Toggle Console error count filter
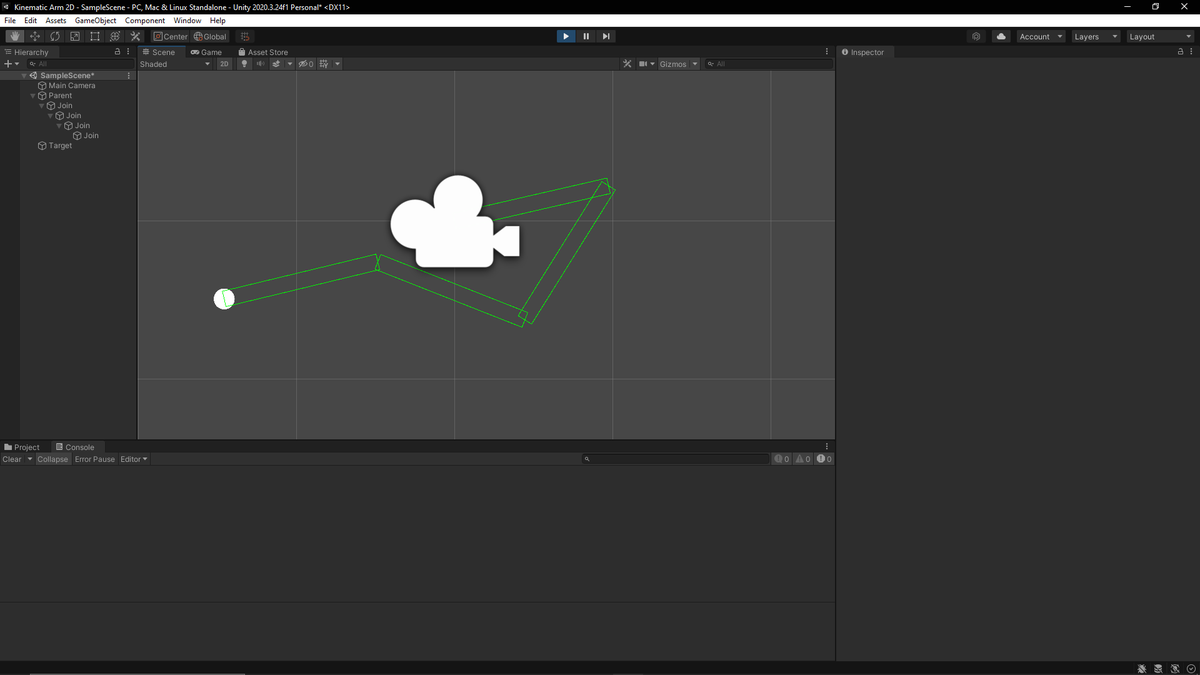Image resolution: width=1200 pixels, height=675 pixels. [x=824, y=459]
